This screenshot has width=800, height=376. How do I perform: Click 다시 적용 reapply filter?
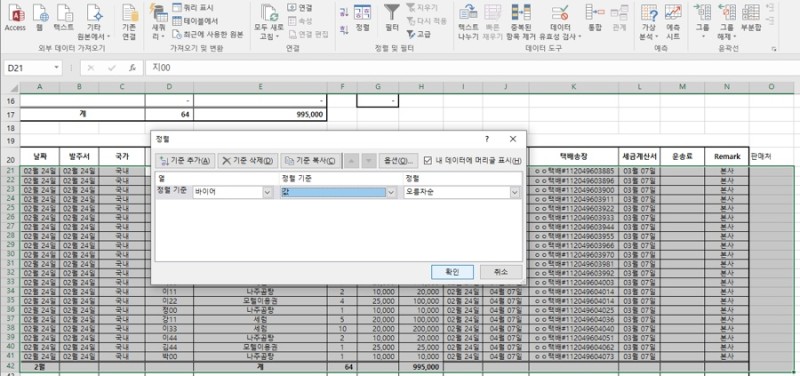427,21
